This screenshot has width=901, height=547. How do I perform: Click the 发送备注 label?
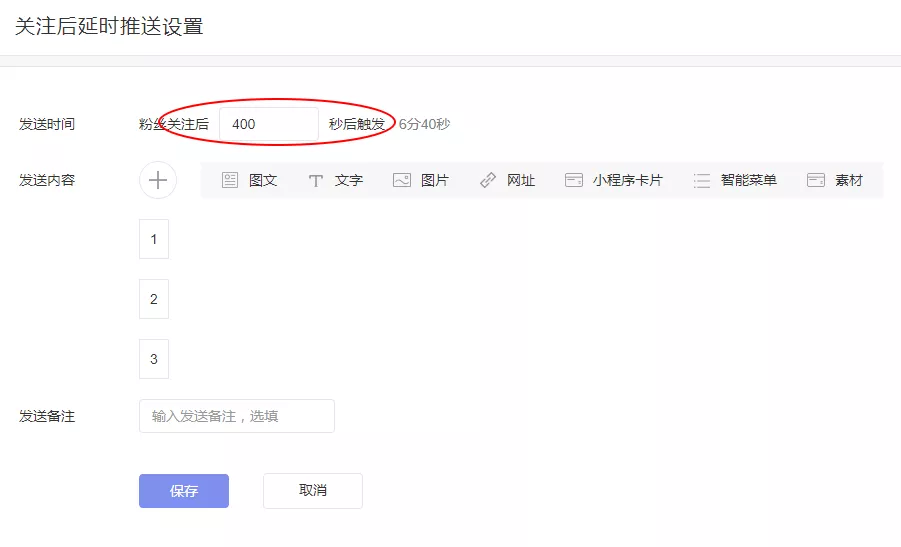(x=47, y=416)
